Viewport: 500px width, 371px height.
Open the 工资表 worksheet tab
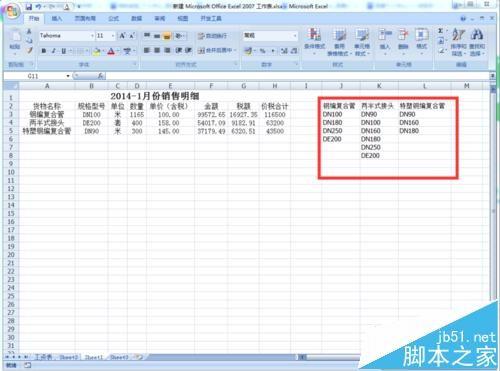[x=43, y=357]
